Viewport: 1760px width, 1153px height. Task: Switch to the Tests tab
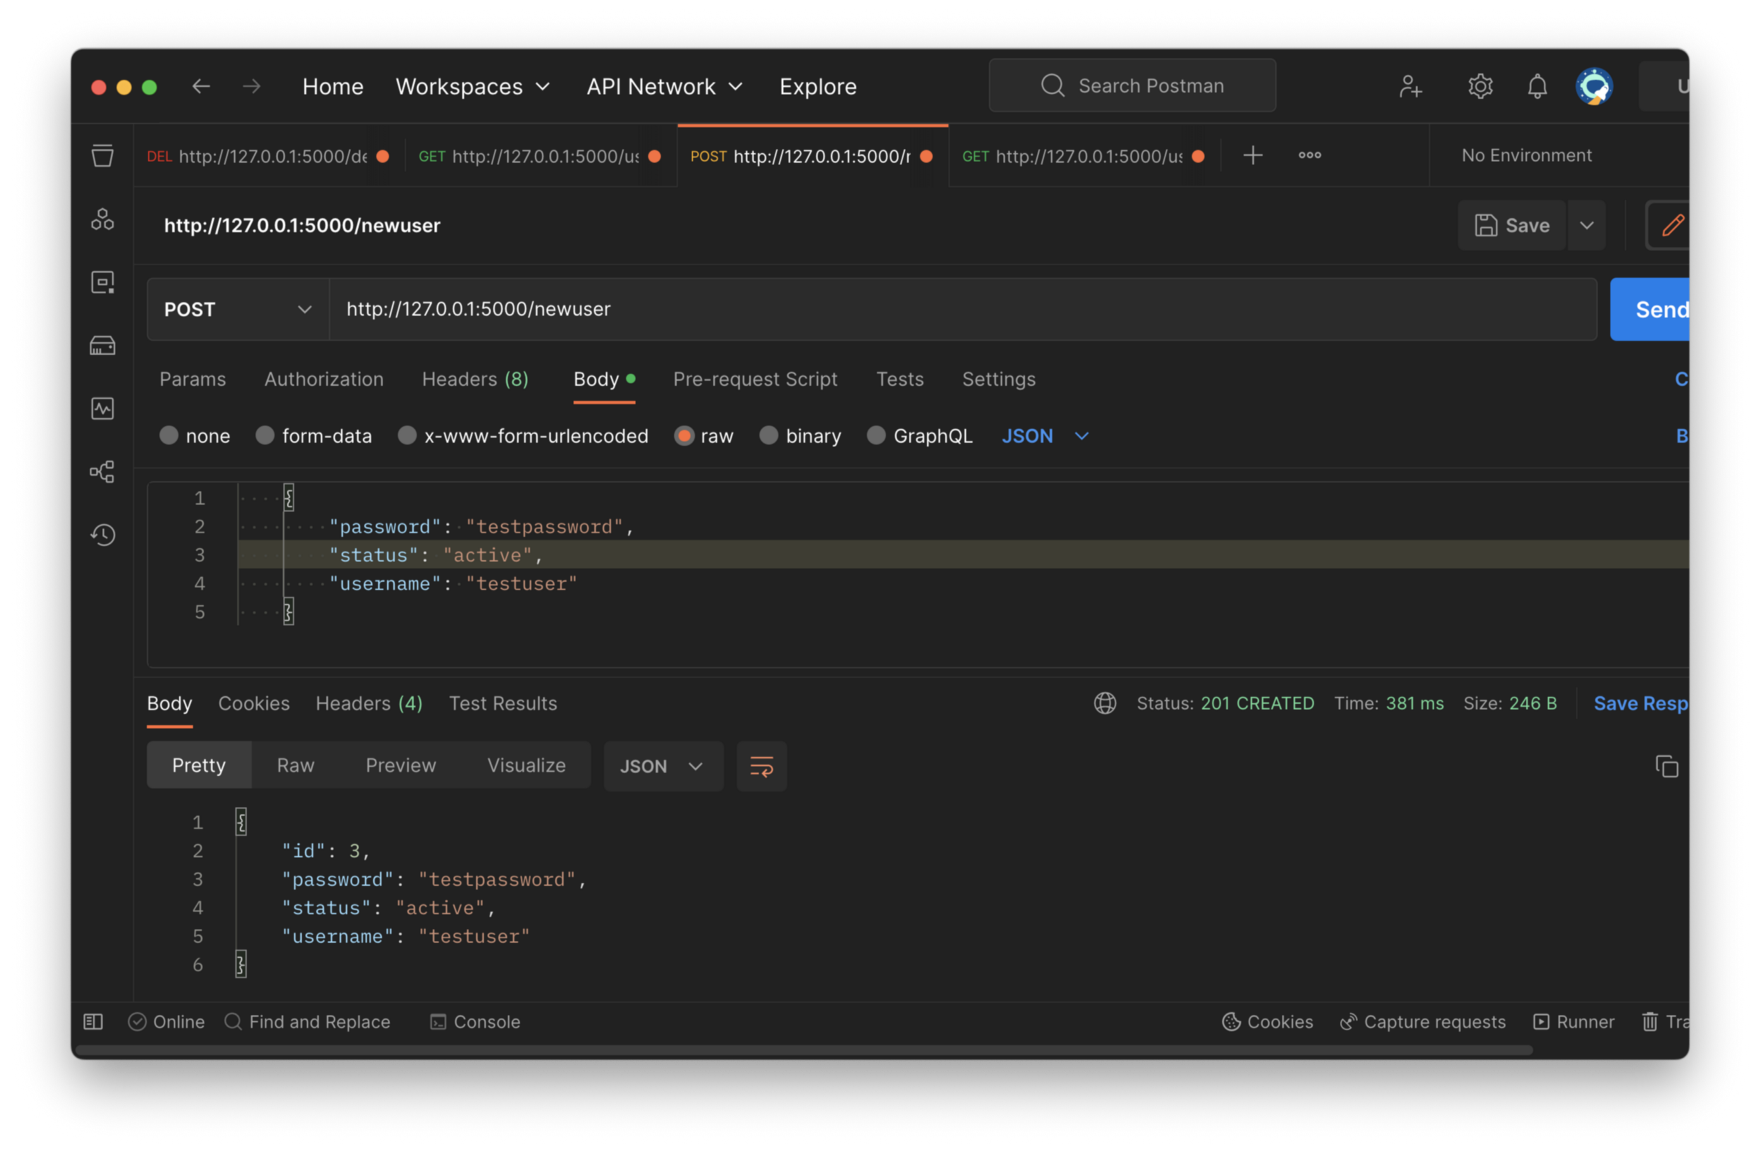tap(900, 379)
